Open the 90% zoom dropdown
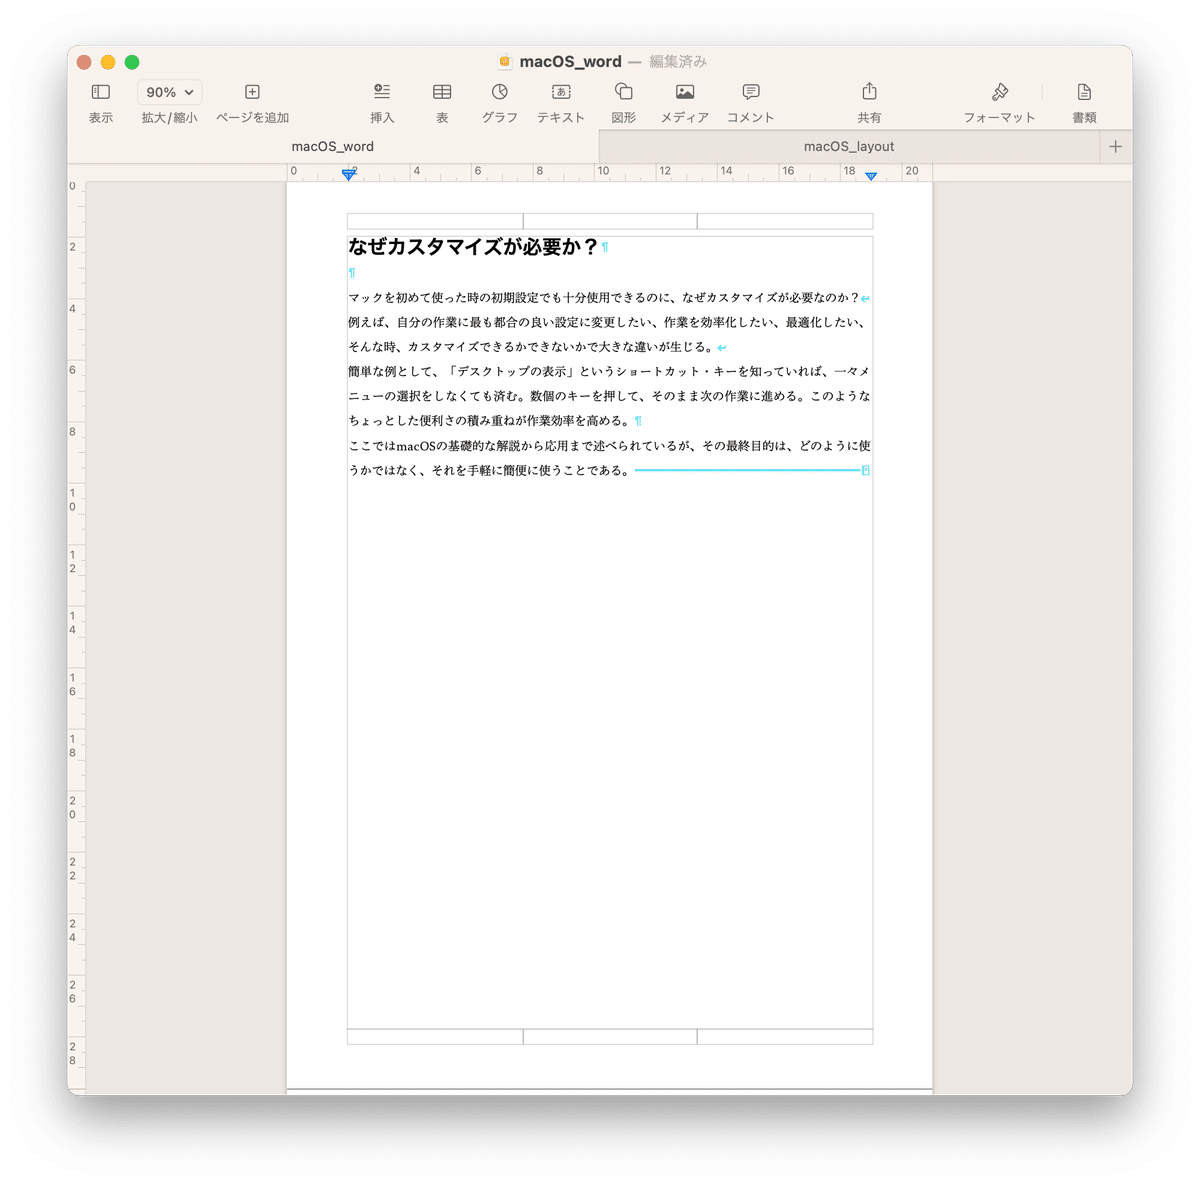 169,92
